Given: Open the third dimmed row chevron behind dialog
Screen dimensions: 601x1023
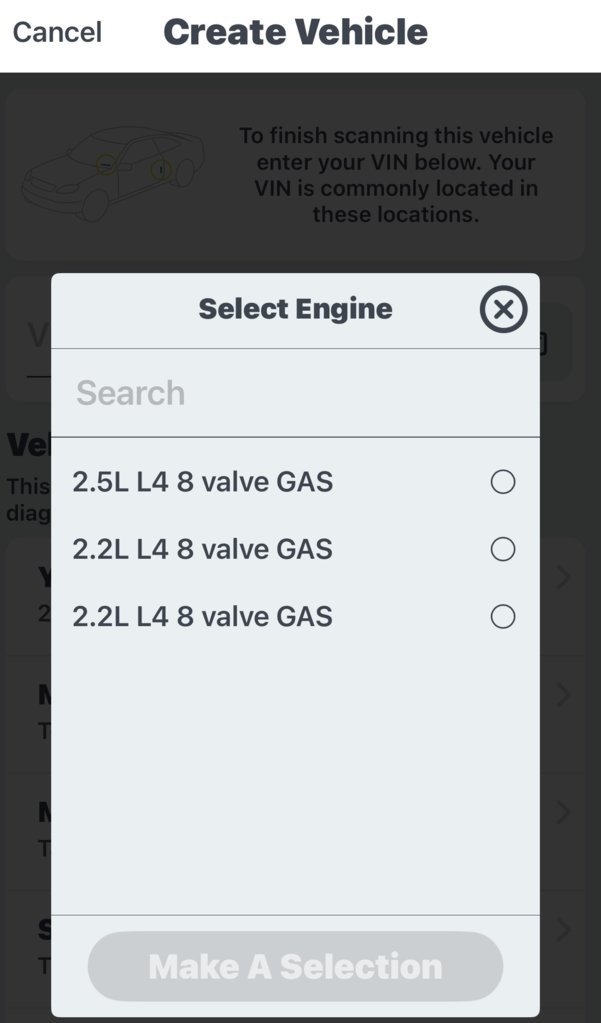Looking at the screenshot, I should 563,812.
